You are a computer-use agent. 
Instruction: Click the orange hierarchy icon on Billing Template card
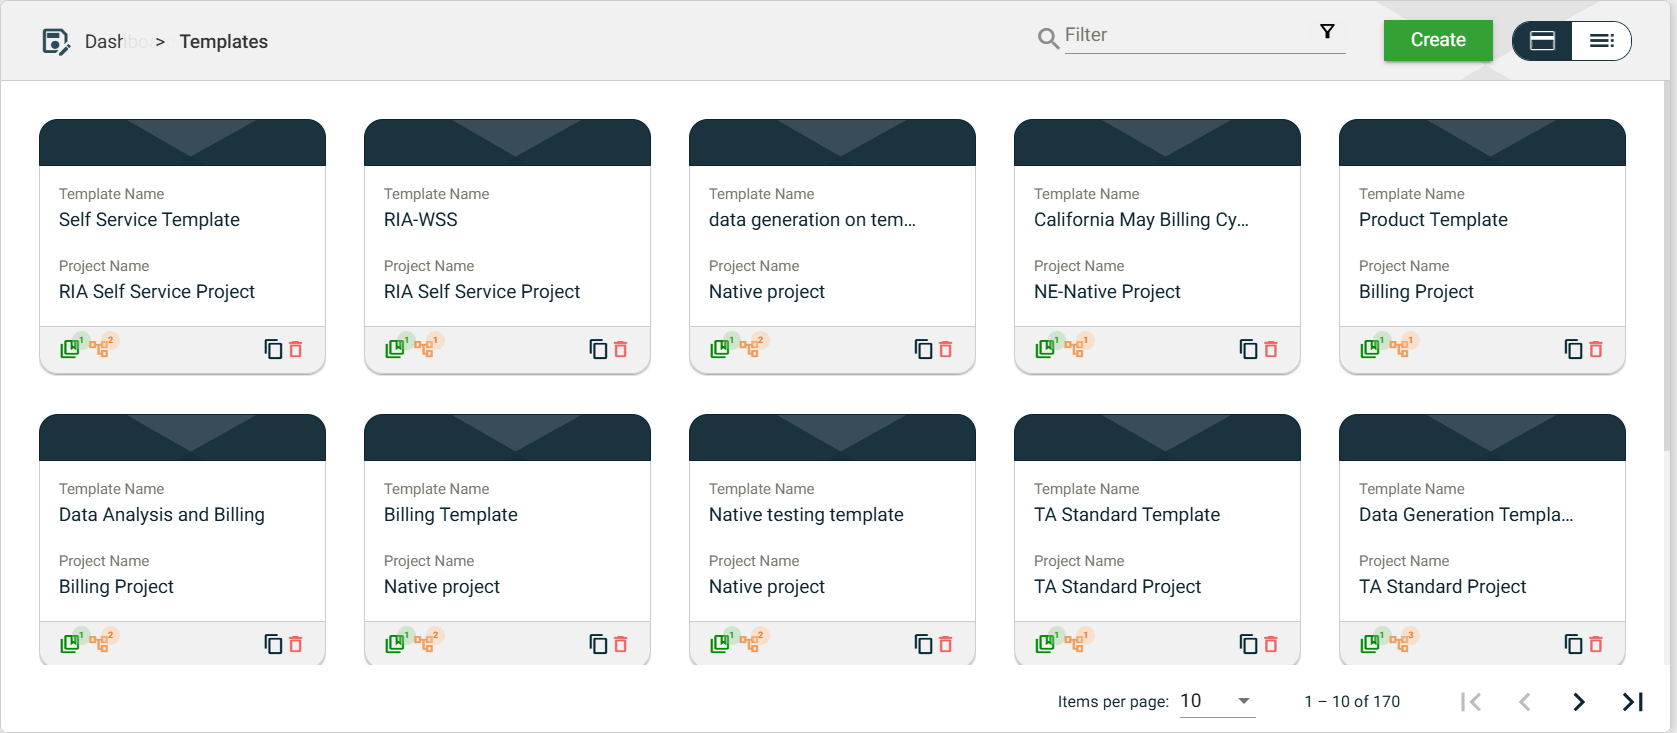tap(424, 643)
